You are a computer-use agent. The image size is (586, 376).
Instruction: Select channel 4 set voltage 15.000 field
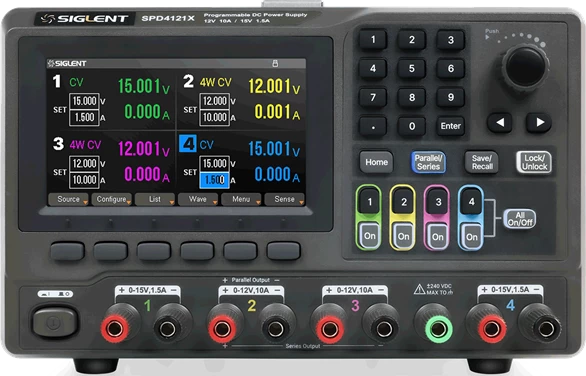click(215, 164)
